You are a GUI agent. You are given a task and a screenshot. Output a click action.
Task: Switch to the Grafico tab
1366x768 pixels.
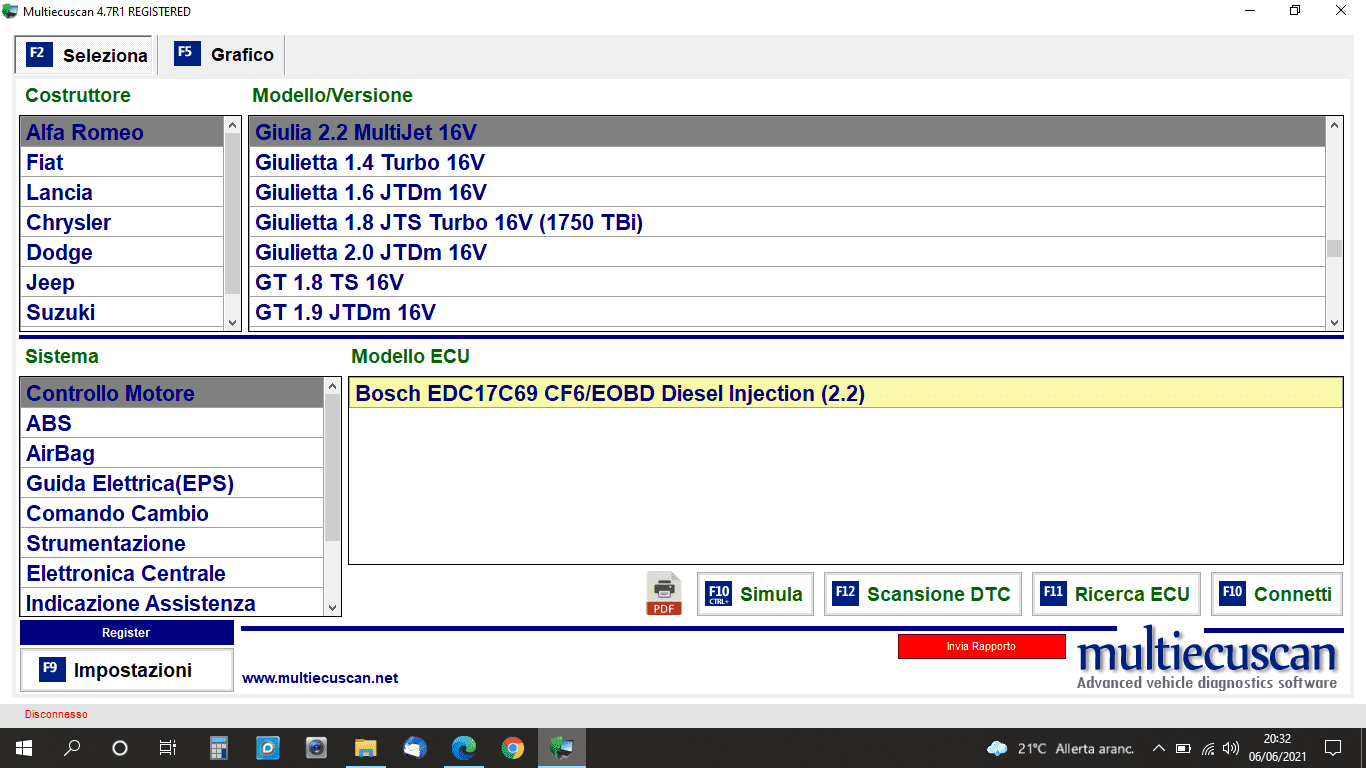click(x=224, y=55)
